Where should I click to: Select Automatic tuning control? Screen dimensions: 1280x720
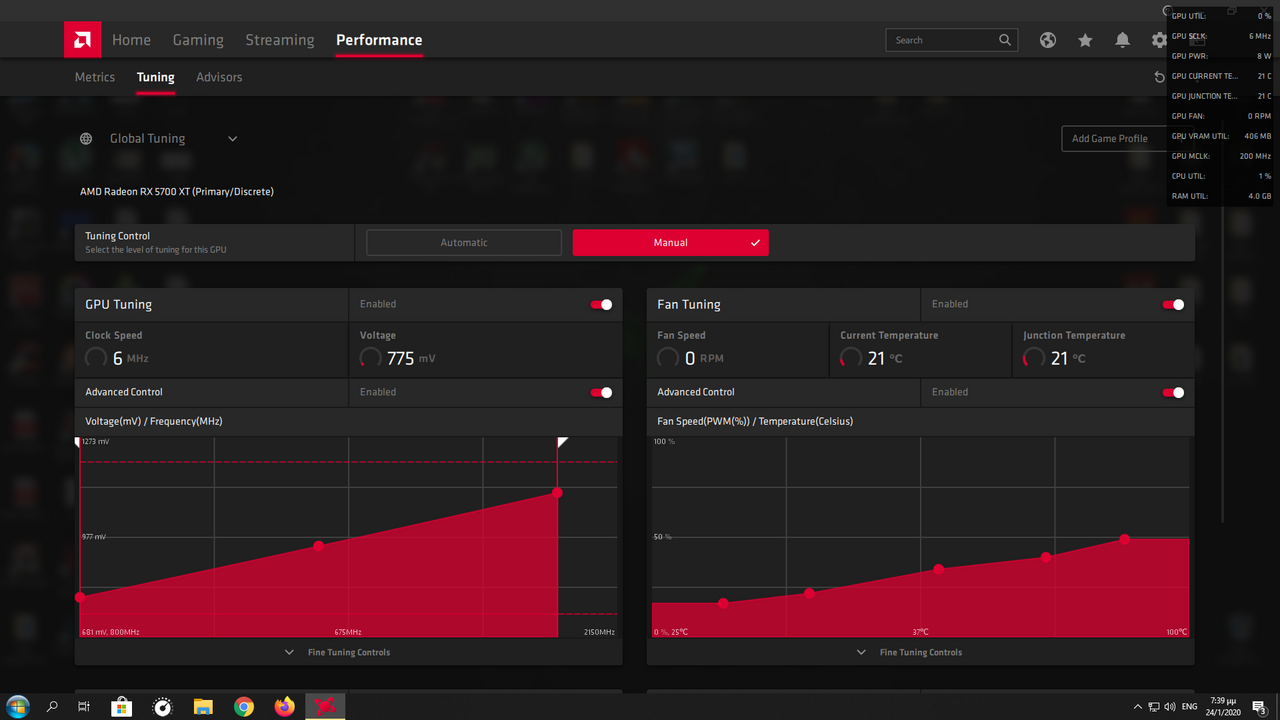pyautogui.click(x=464, y=242)
